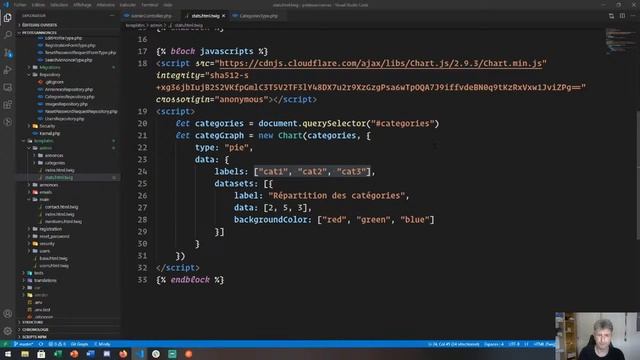Open CategoriesRepository.php in the file tree

[69, 97]
